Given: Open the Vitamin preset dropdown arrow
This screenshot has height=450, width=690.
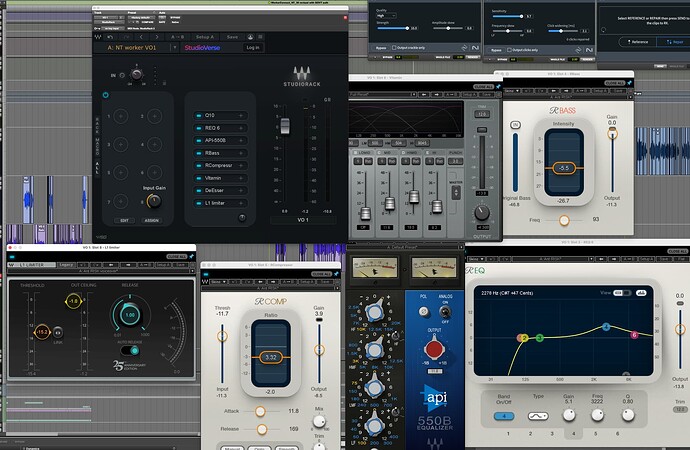Looking at the screenshot, I should [413, 94].
